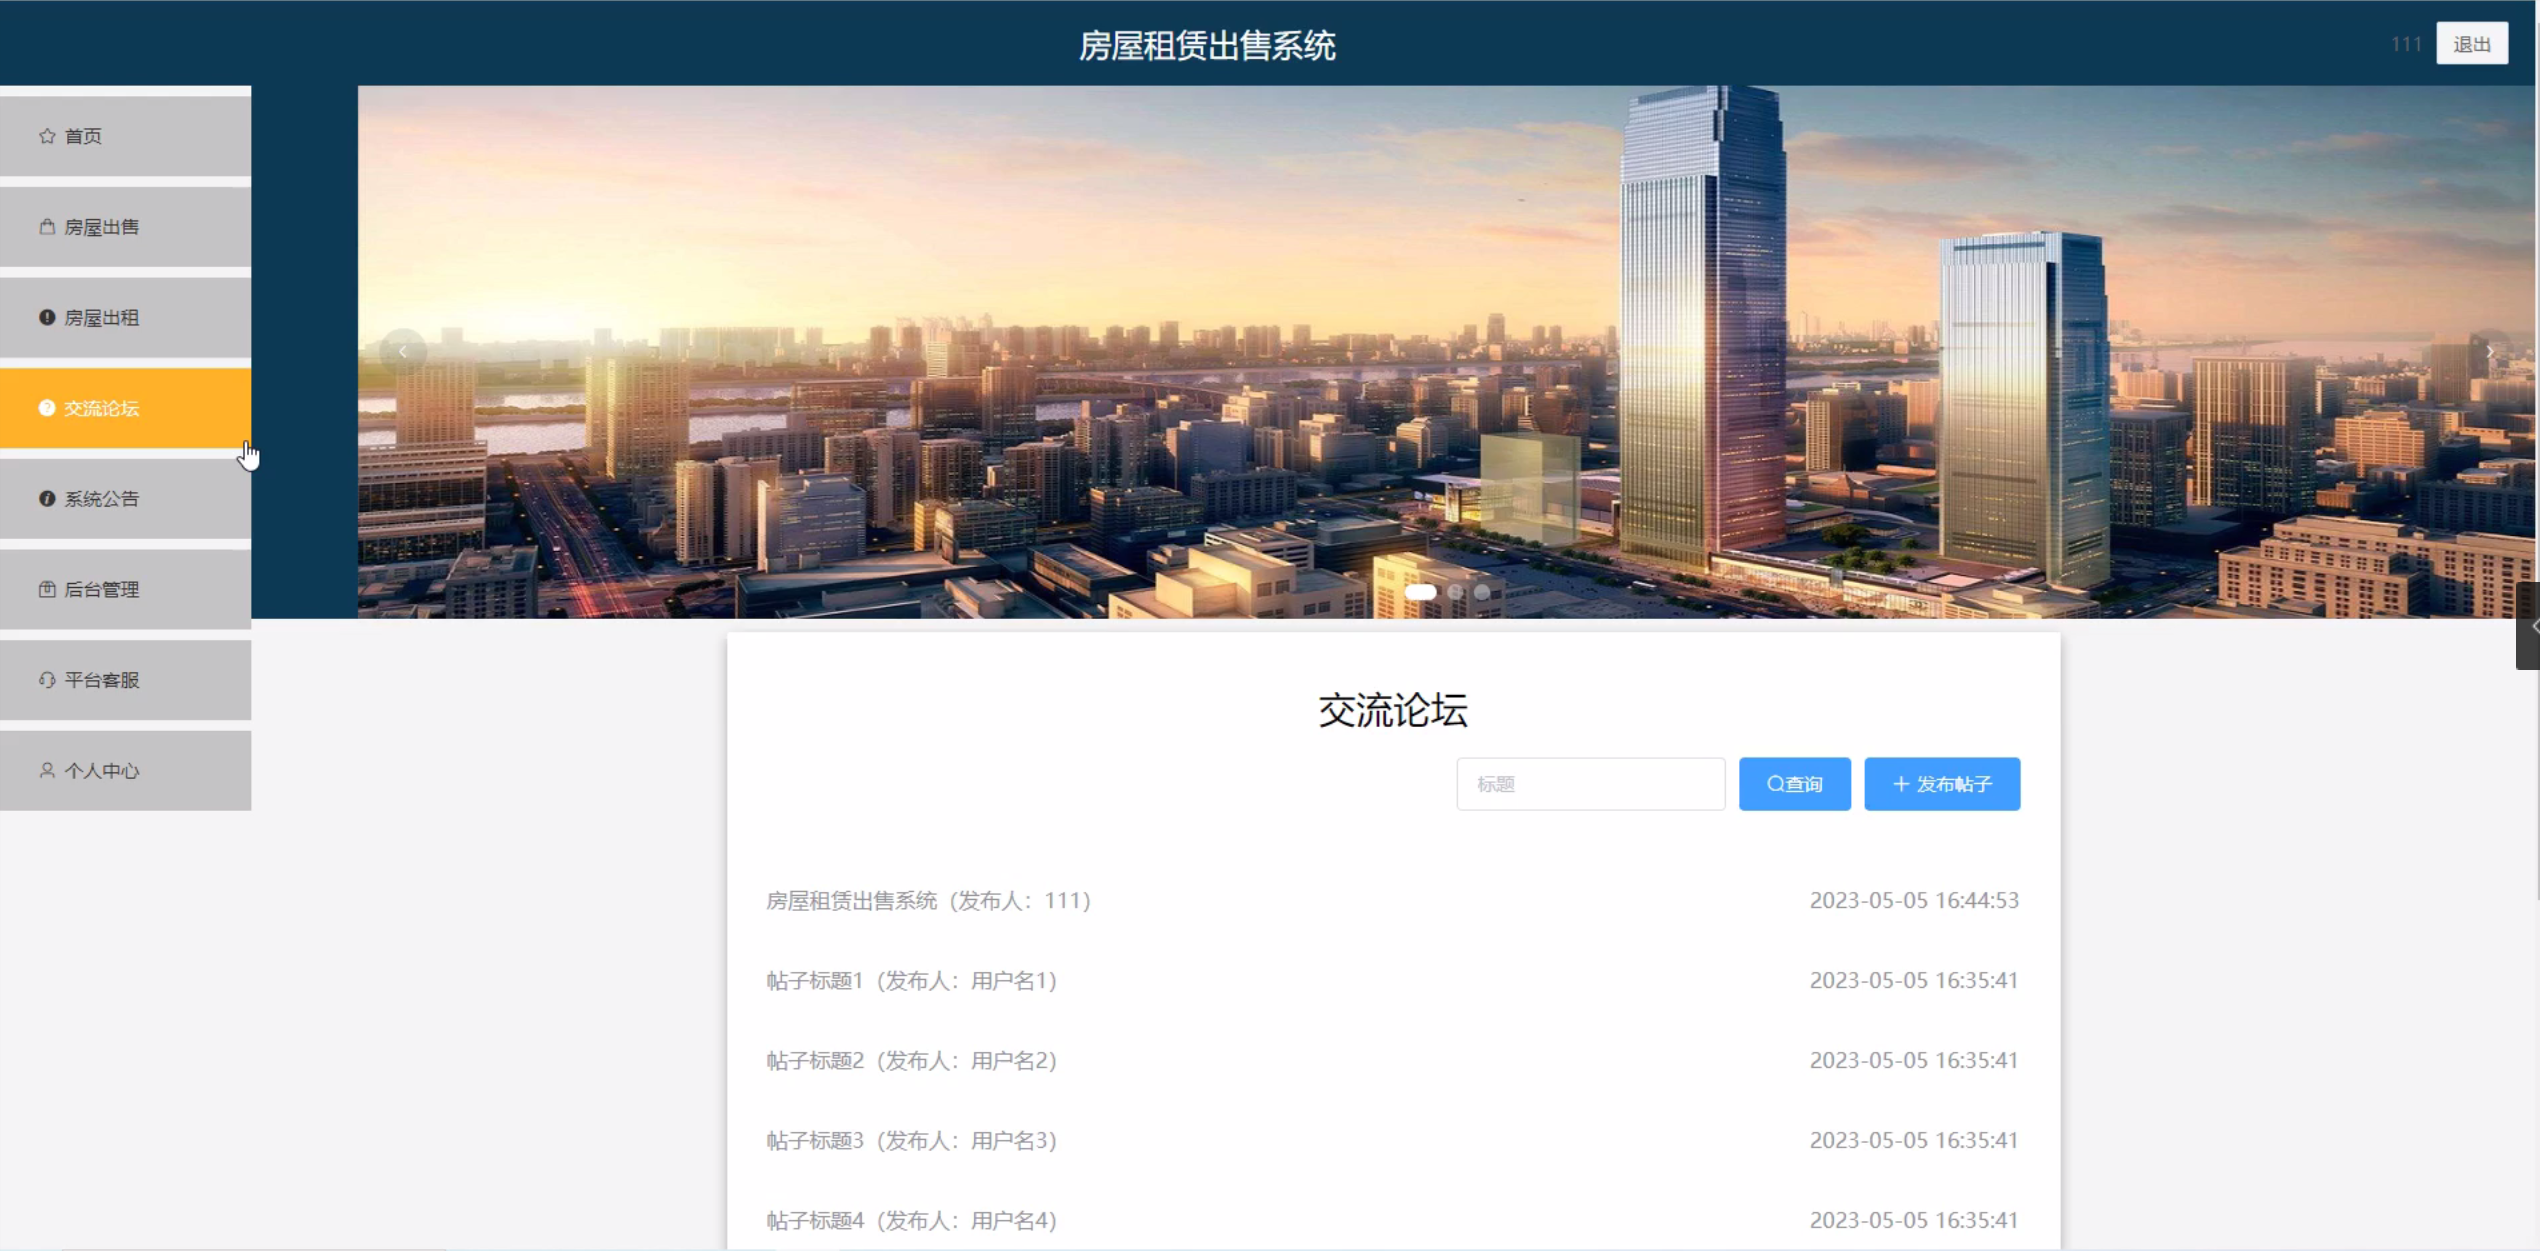This screenshot has width=2540, height=1251.
Task: Advance to next banner slide arrow
Action: (2489, 352)
